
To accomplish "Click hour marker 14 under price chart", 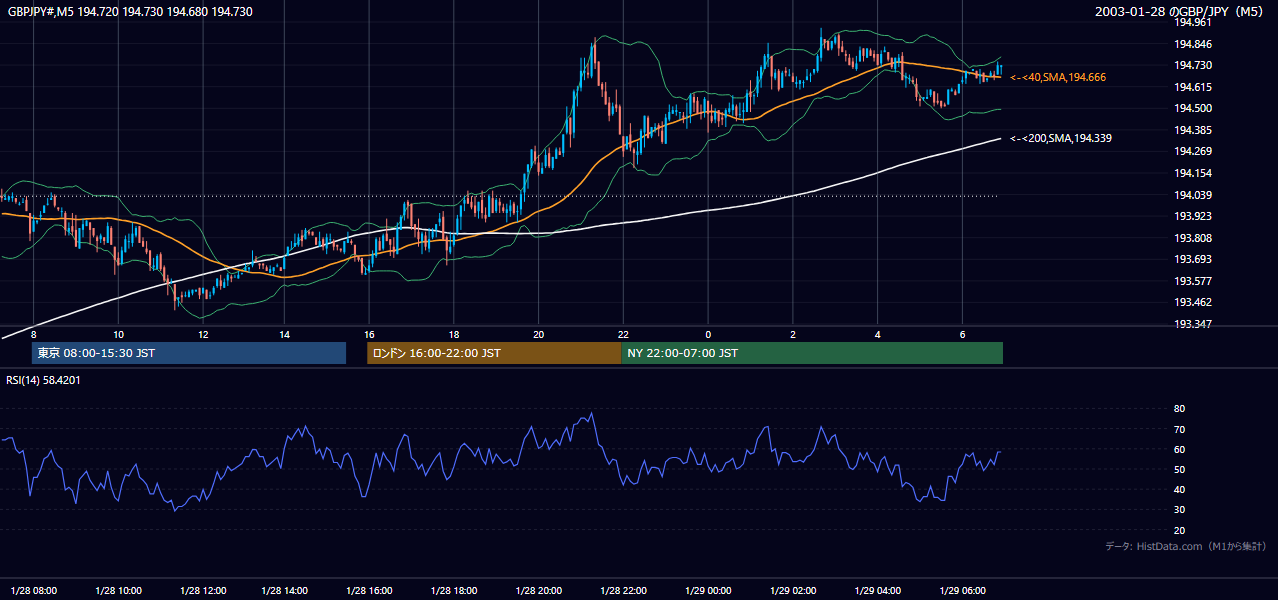I will pyautogui.click(x=285, y=334).
